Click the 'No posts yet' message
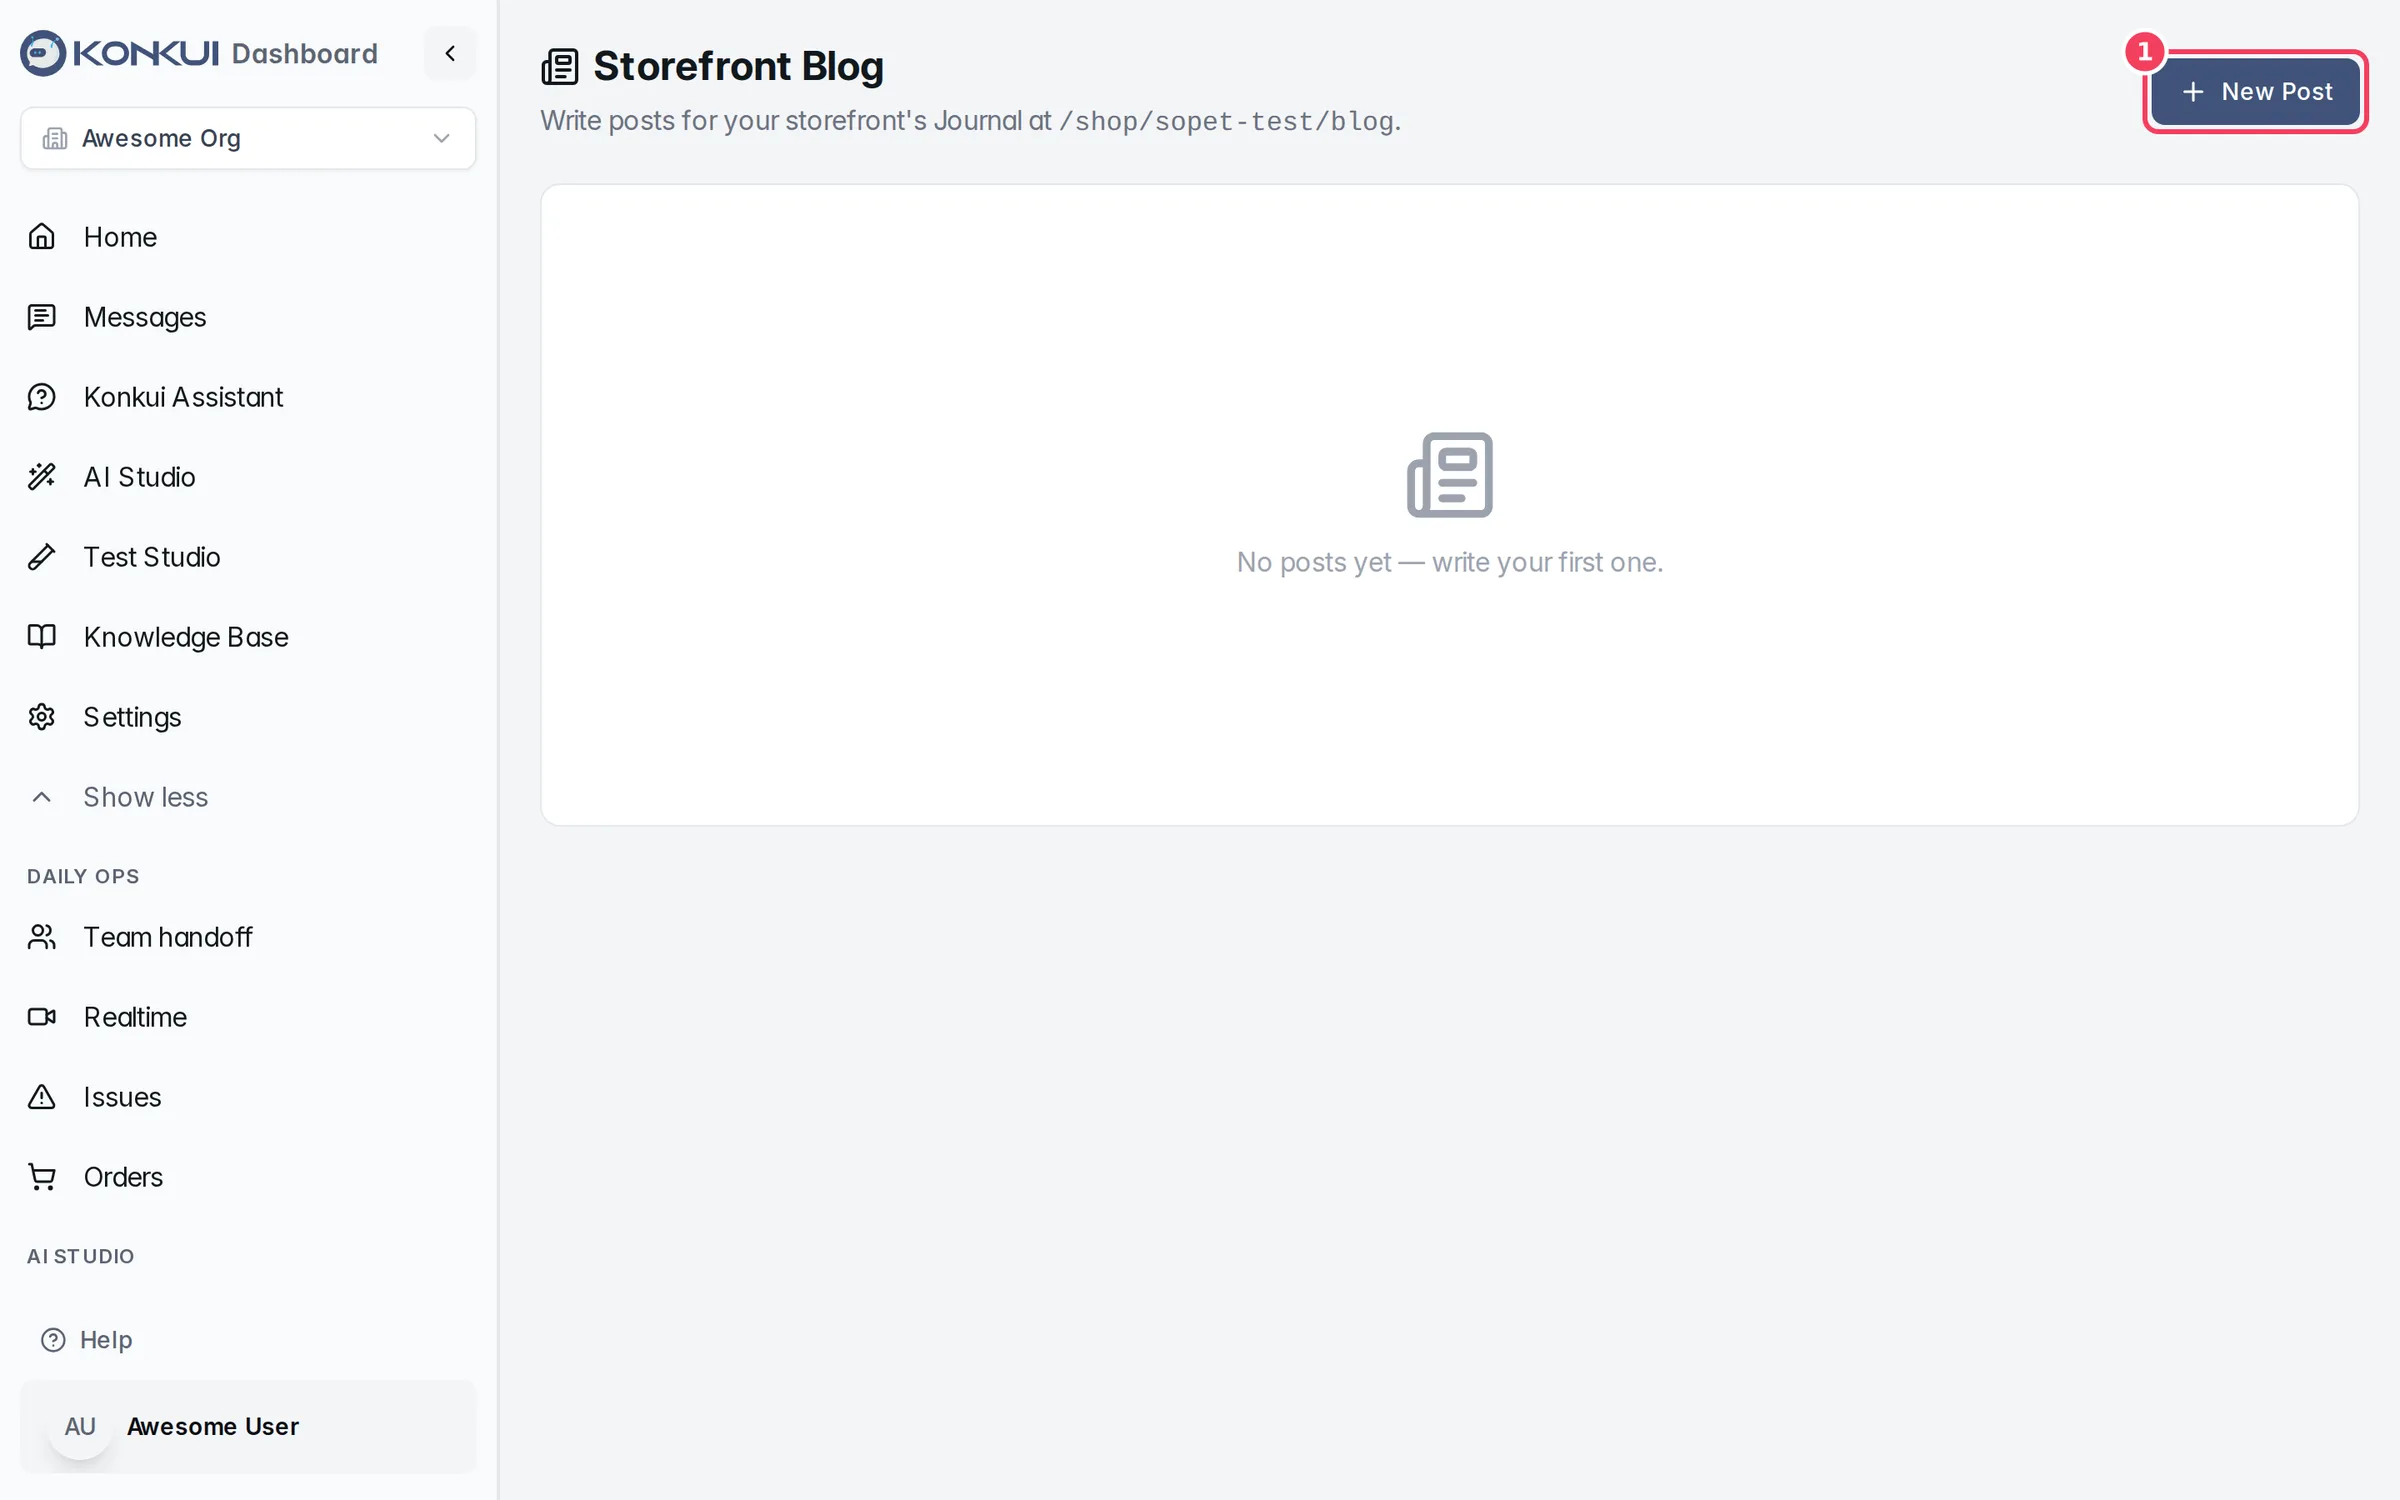The height and width of the screenshot is (1500, 2400). tap(1450, 562)
